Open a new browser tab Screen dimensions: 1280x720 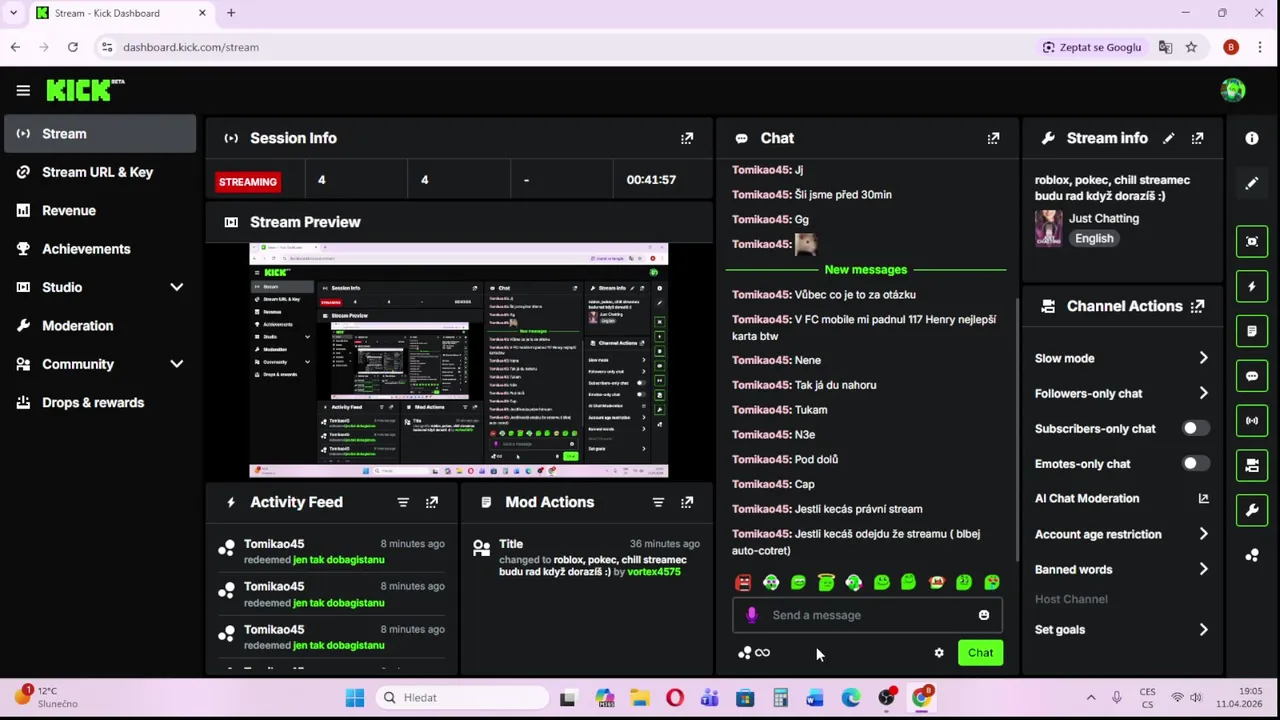click(231, 13)
